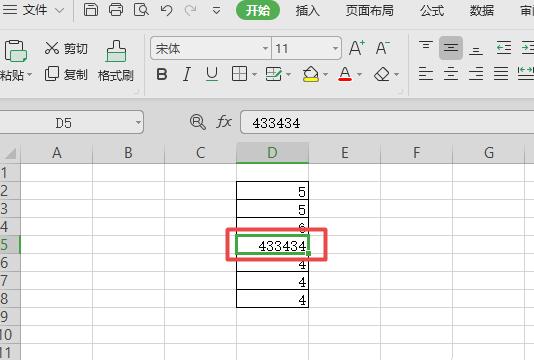The image size is (534, 360).
Task: Select cell D8 containing 4
Action: tap(272, 299)
